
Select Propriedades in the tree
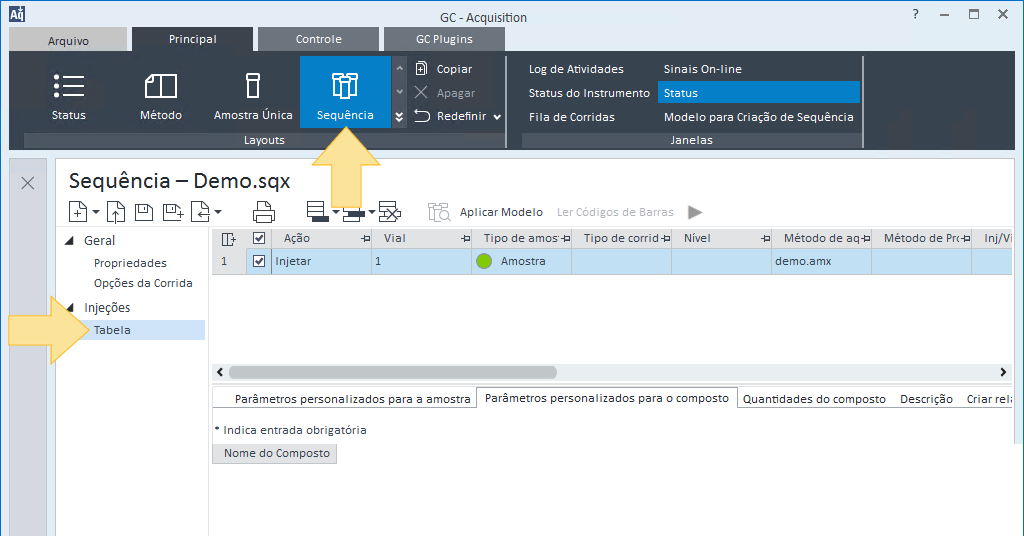tap(130, 262)
